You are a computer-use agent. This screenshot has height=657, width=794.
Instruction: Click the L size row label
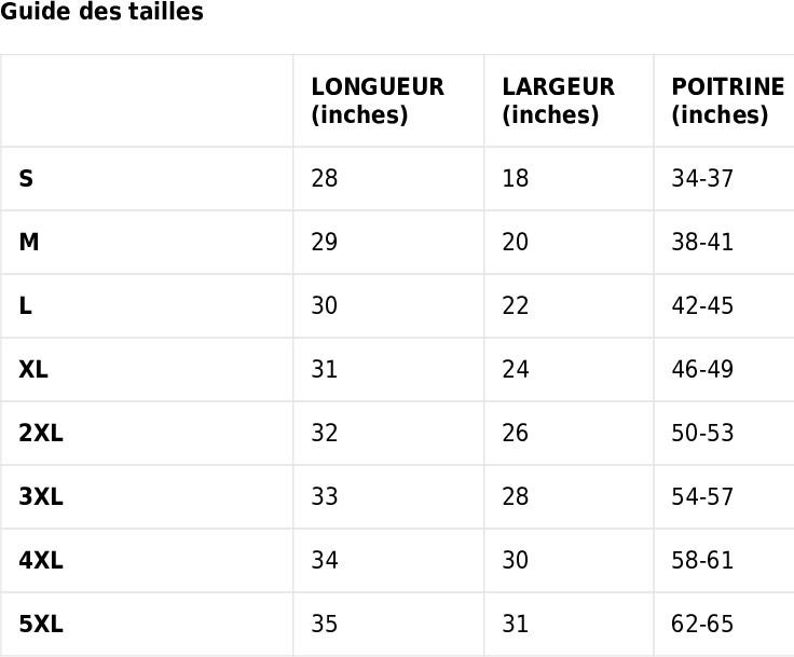[25, 305]
